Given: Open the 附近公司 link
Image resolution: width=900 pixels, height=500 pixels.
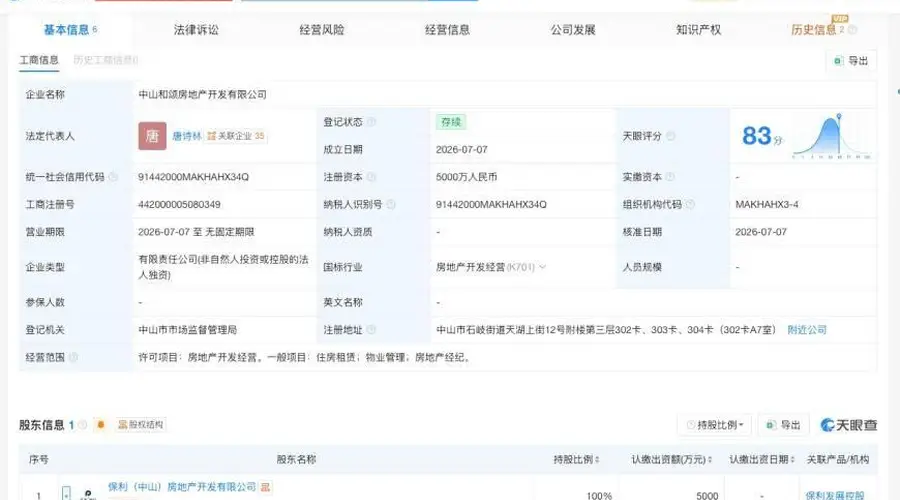Looking at the screenshot, I should tap(807, 330).
